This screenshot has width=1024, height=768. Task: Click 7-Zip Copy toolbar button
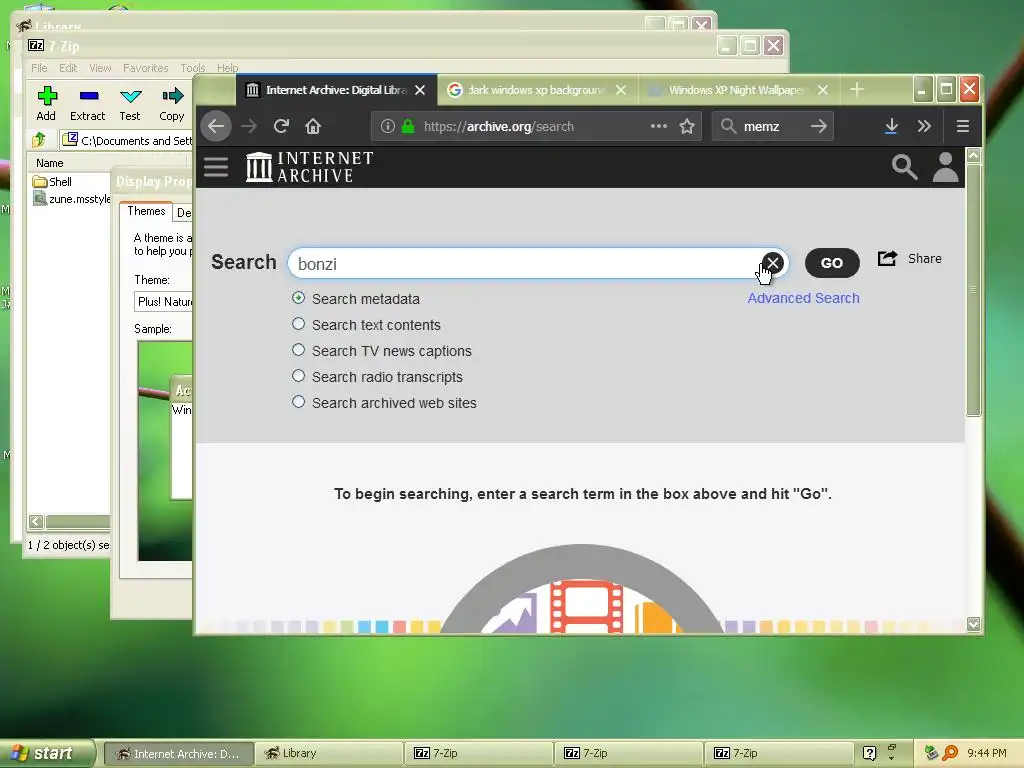click(x=172, y=104)
